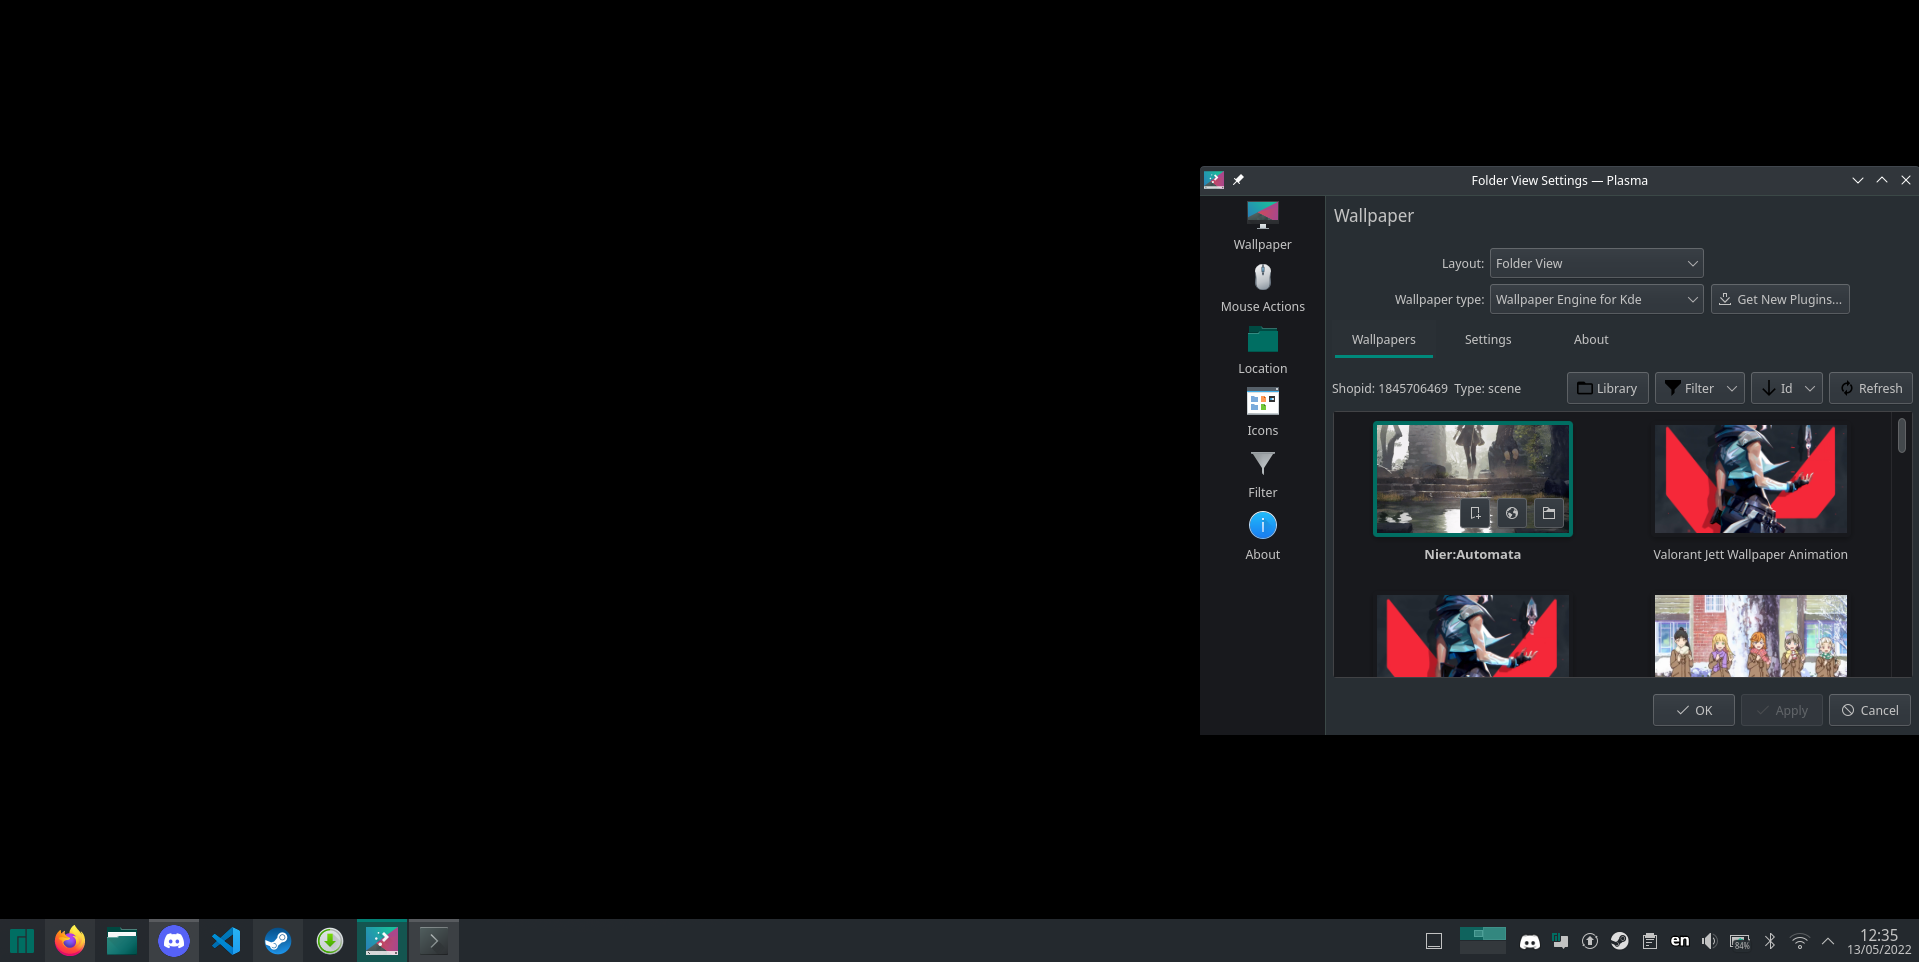Add Nier:Automata to library via bookmark icon
Screen dimensions: 1919x962
(x=1475, y=513)
